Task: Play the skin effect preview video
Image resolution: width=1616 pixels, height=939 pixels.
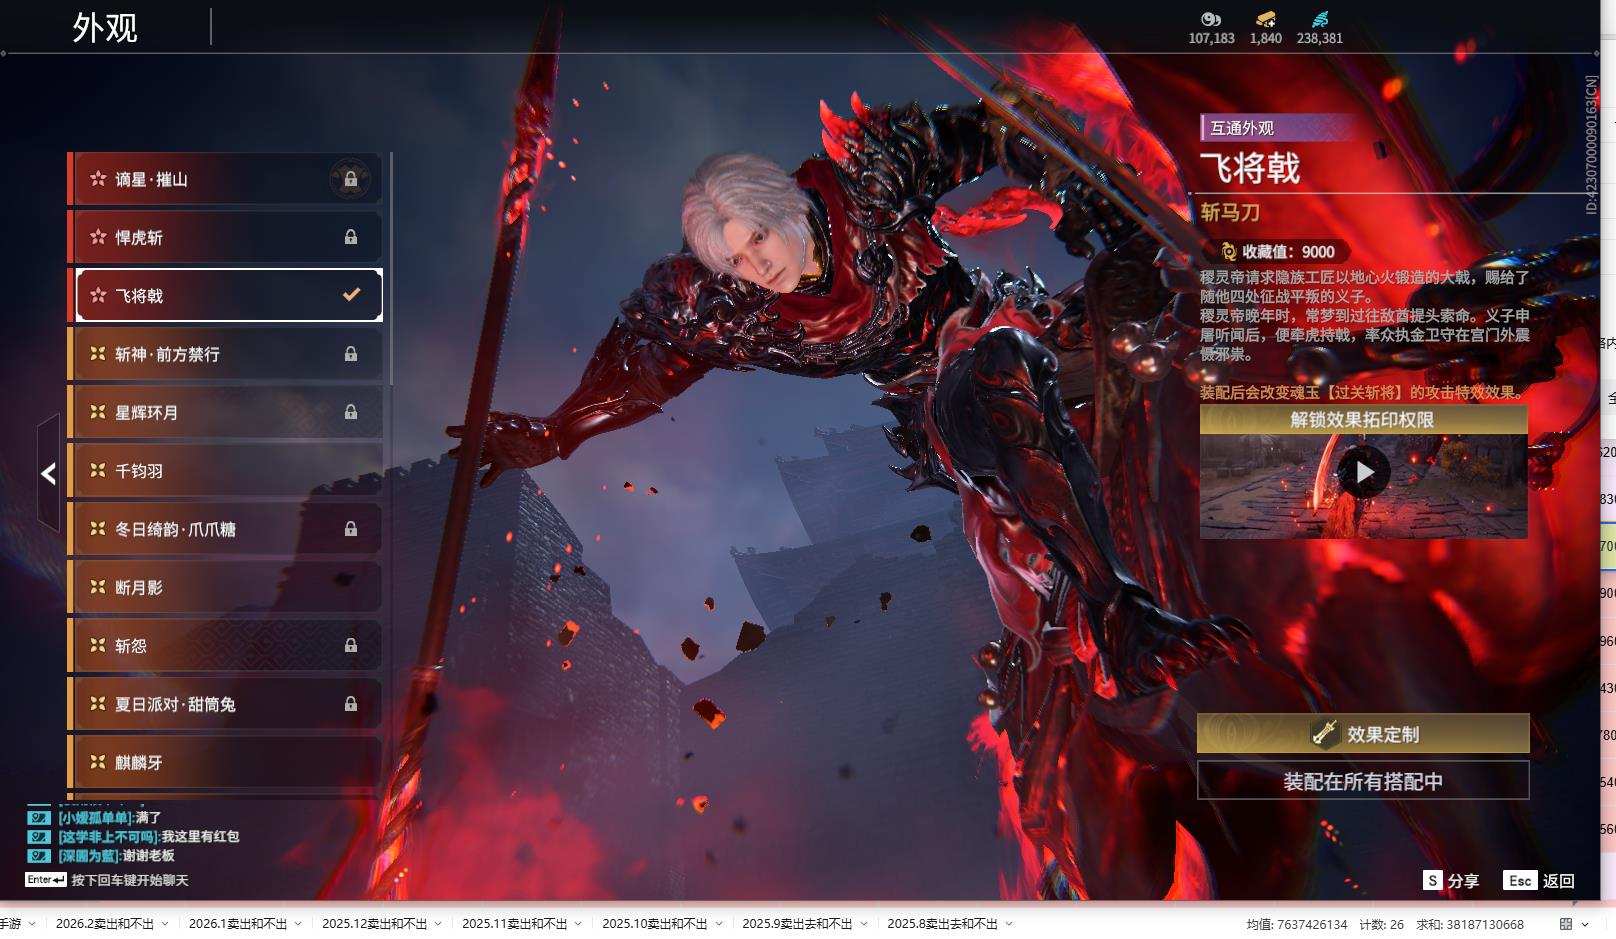Action: pyautogui.click(x=1363, y=472)
